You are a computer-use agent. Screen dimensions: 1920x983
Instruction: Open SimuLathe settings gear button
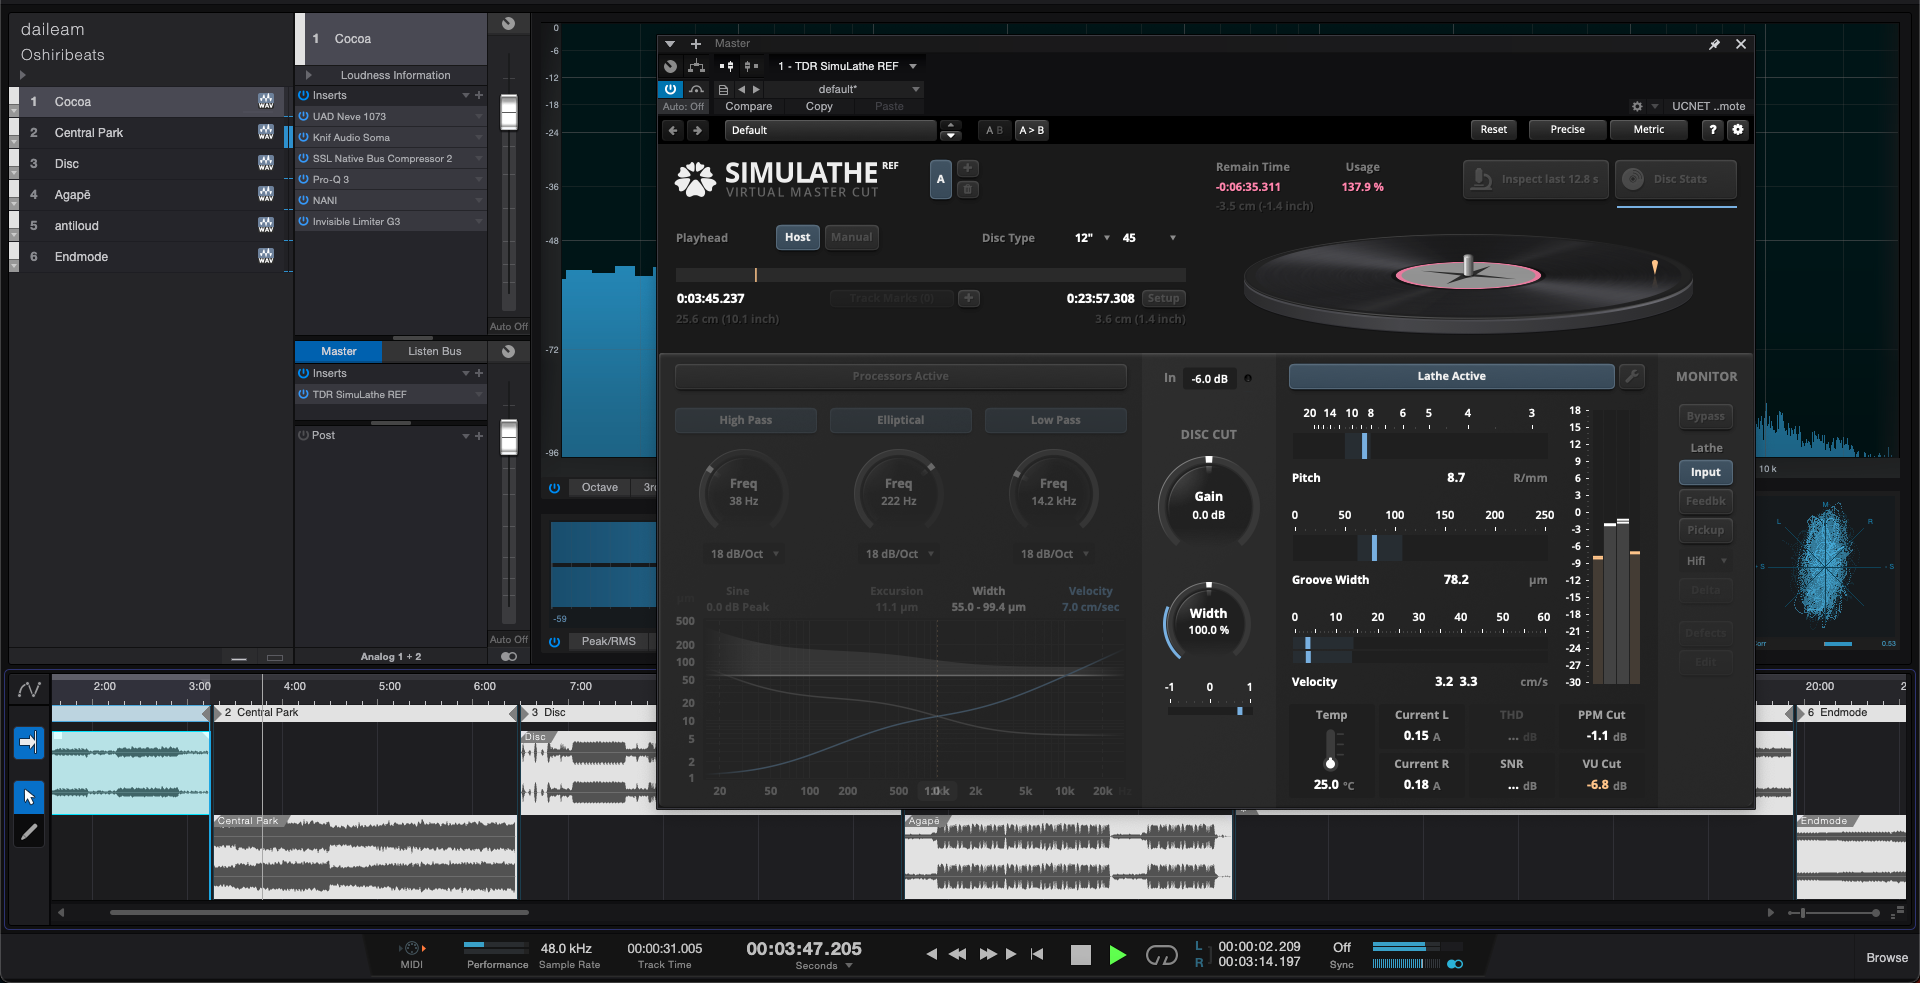coord(1738,130)
